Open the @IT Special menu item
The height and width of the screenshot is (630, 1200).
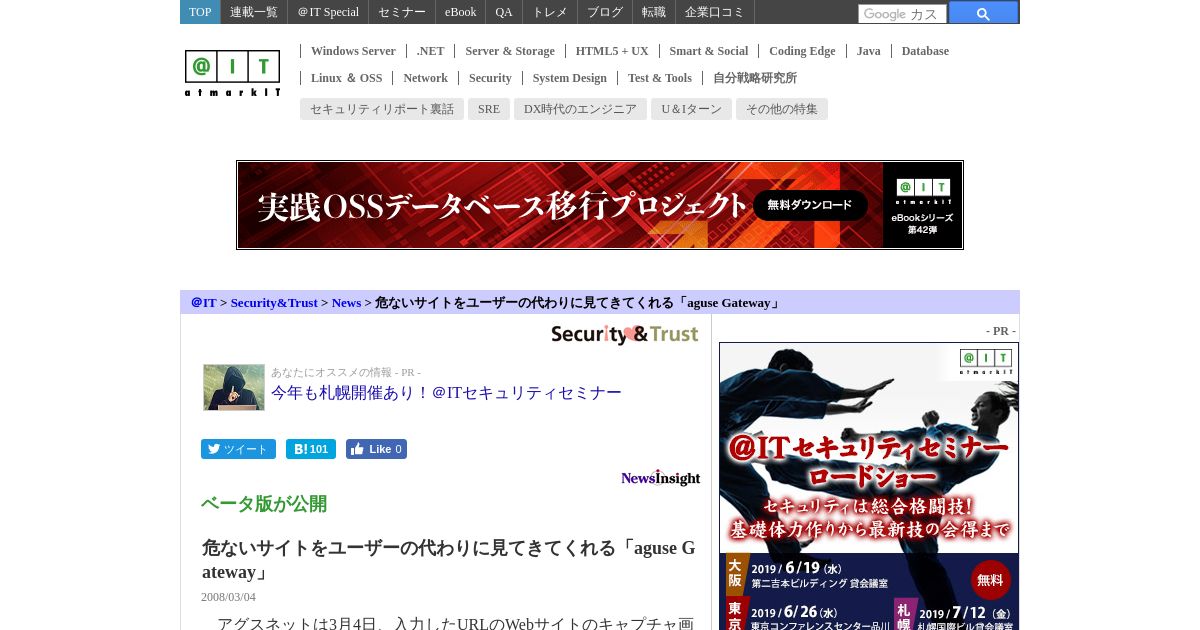coord(328,12)
